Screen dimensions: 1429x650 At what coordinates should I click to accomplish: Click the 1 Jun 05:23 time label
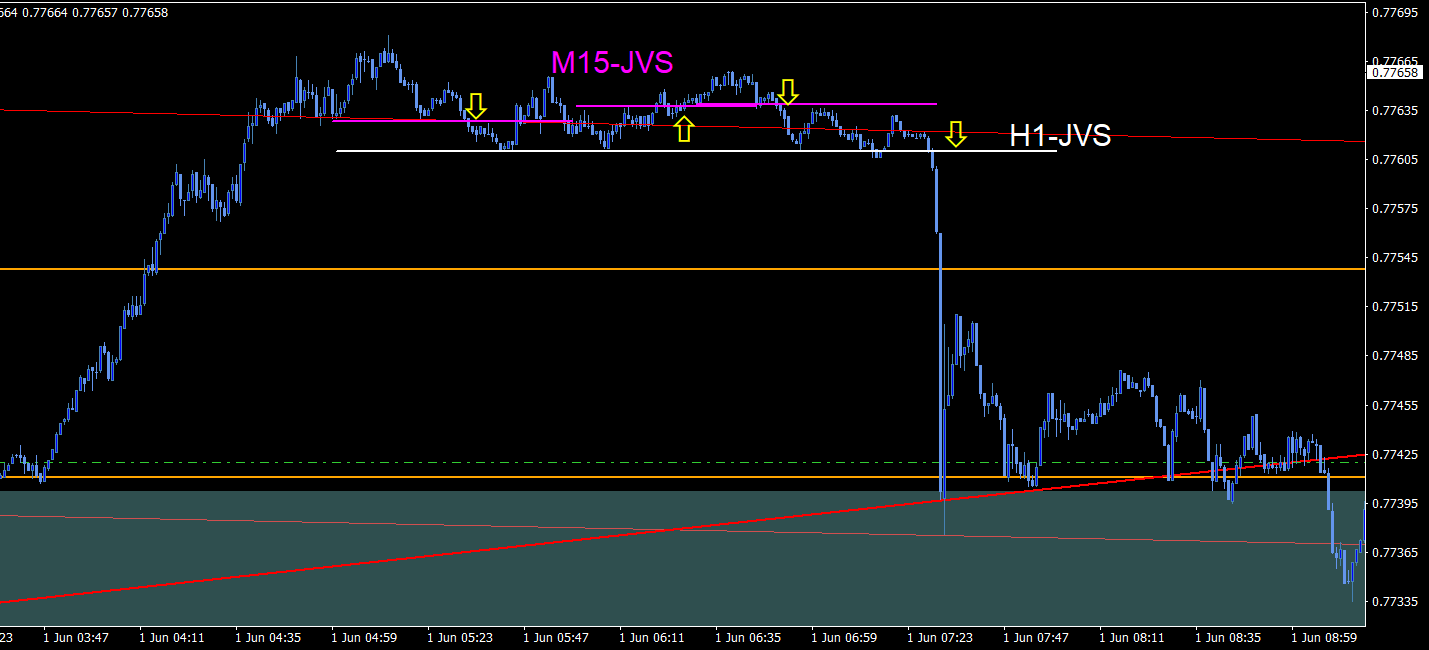tap(460, 637)
